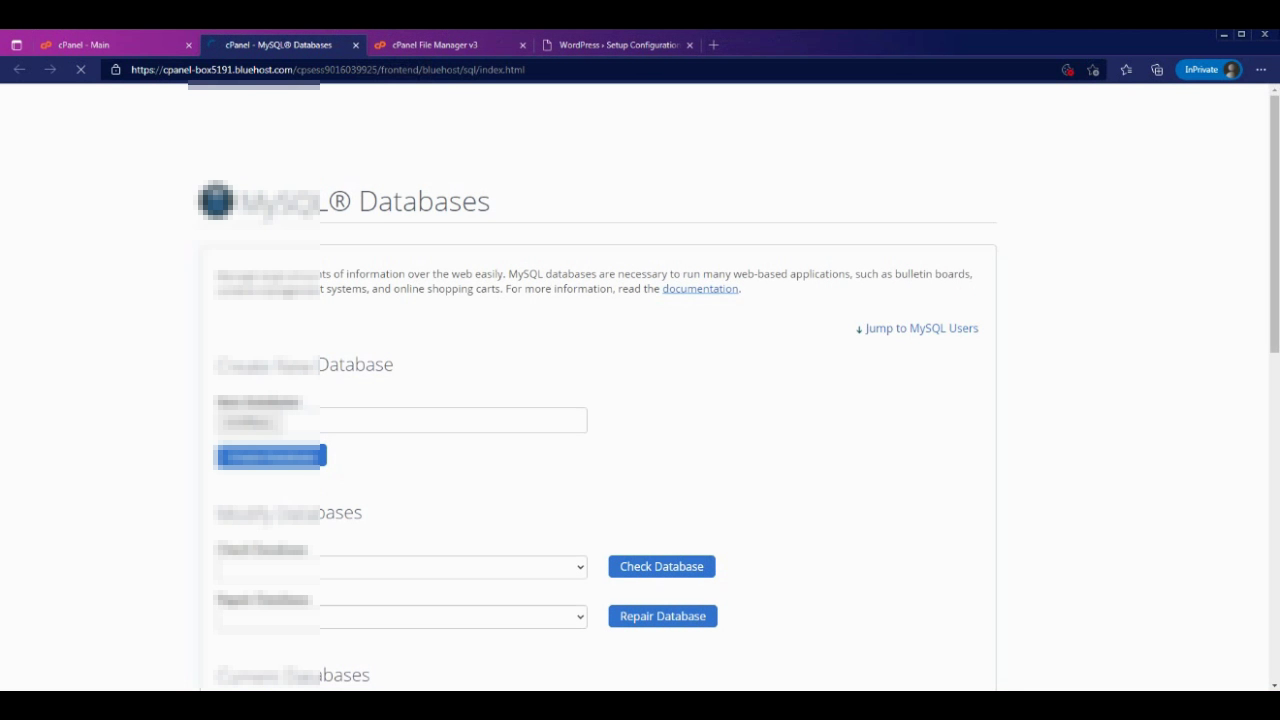Open the tracking prevention icon in address bar

[x=1067, y=70]
